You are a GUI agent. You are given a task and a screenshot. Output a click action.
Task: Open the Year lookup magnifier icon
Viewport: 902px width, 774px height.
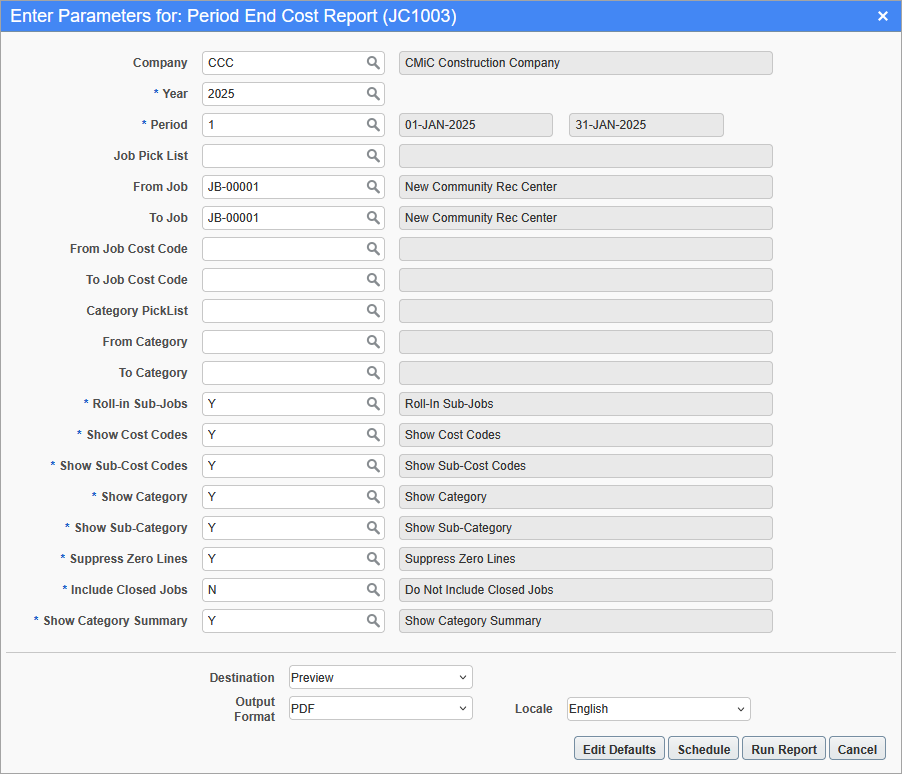coord(373,94)
